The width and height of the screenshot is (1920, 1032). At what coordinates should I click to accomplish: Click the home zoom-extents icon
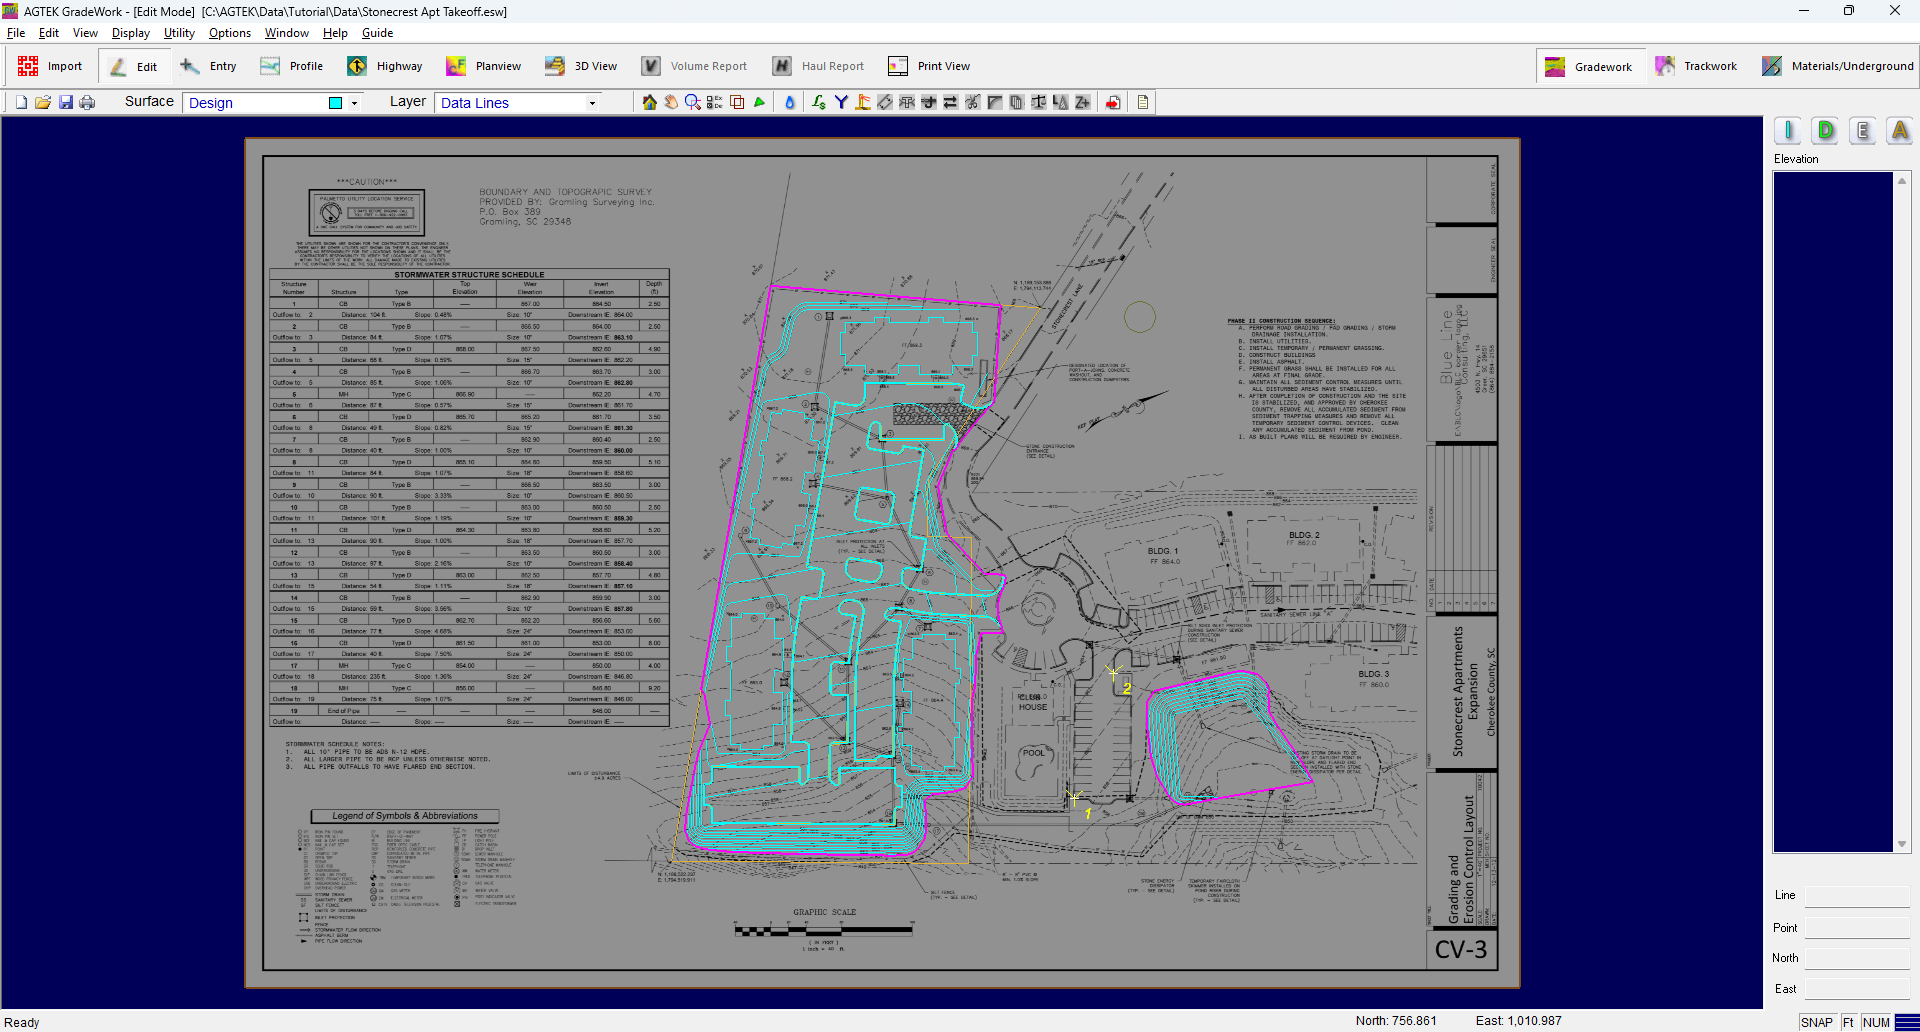[x=649, y=101]
